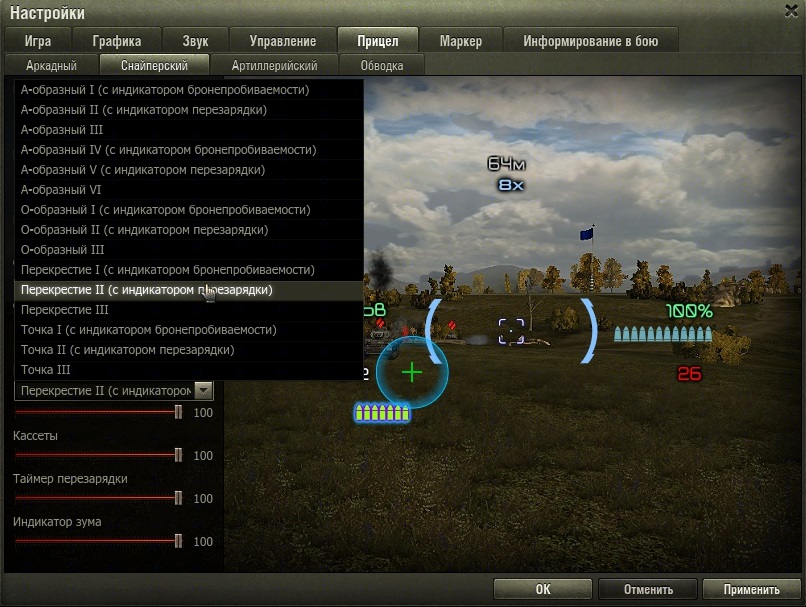Click the red 26 counter in preview

pos(689,374)
